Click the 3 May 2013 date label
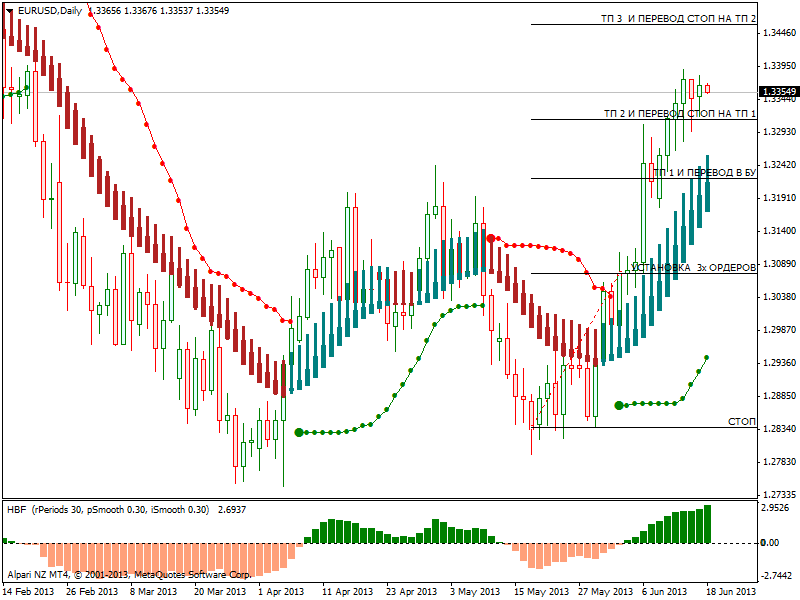This screenshot has height=600, width=800. point(475,592)
